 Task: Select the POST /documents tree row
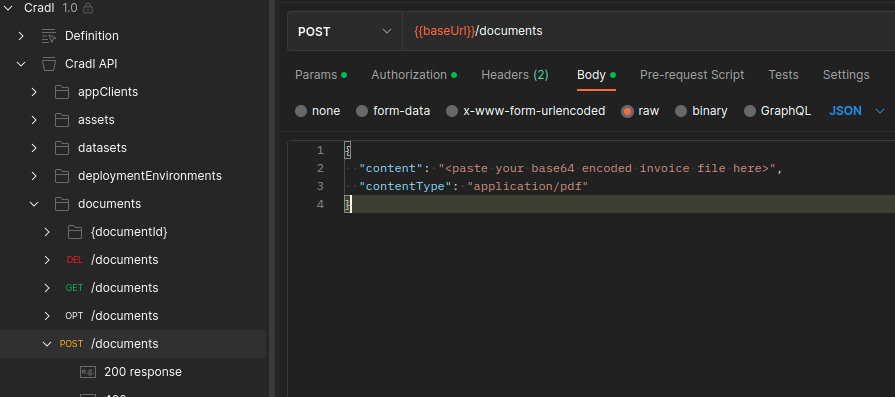tap(133, 344)
